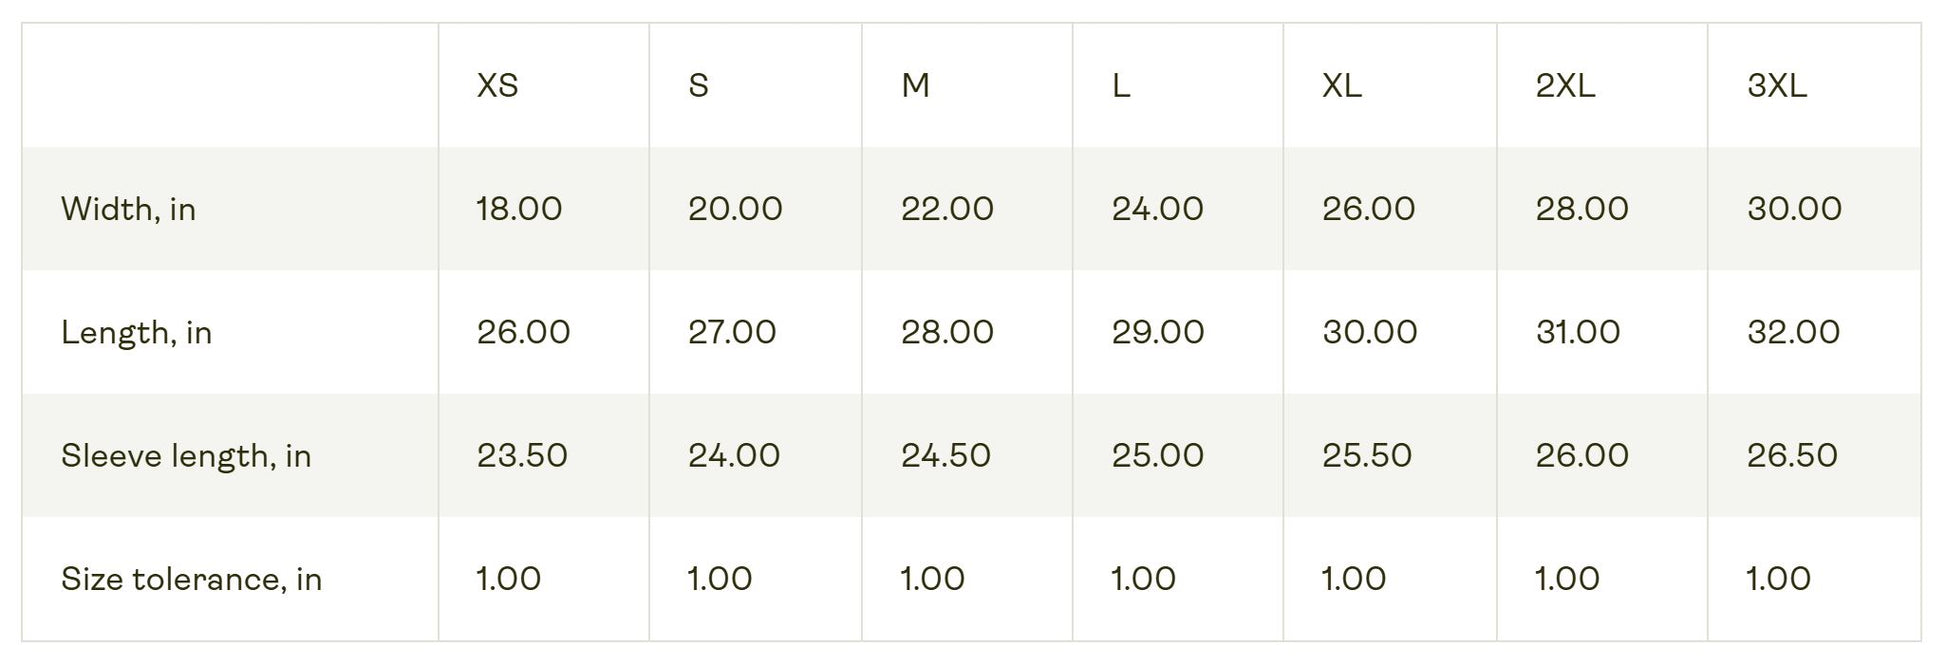This screenshot has height=664, width=1946.
Task: Click the S length value 27.00
Action: (732, 332)
